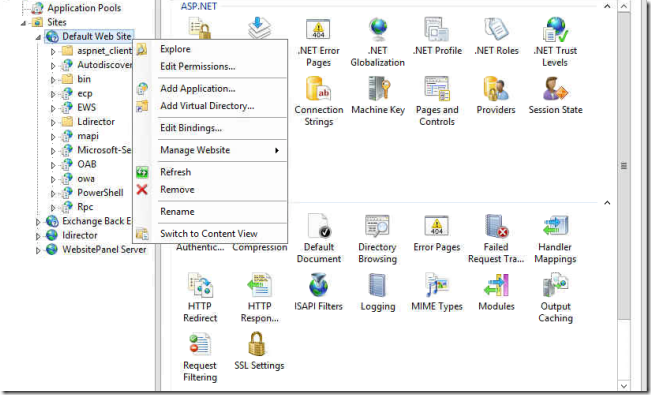Collapse the ASP.NET section group
The image size is (651, 395).
click(607, 6)
